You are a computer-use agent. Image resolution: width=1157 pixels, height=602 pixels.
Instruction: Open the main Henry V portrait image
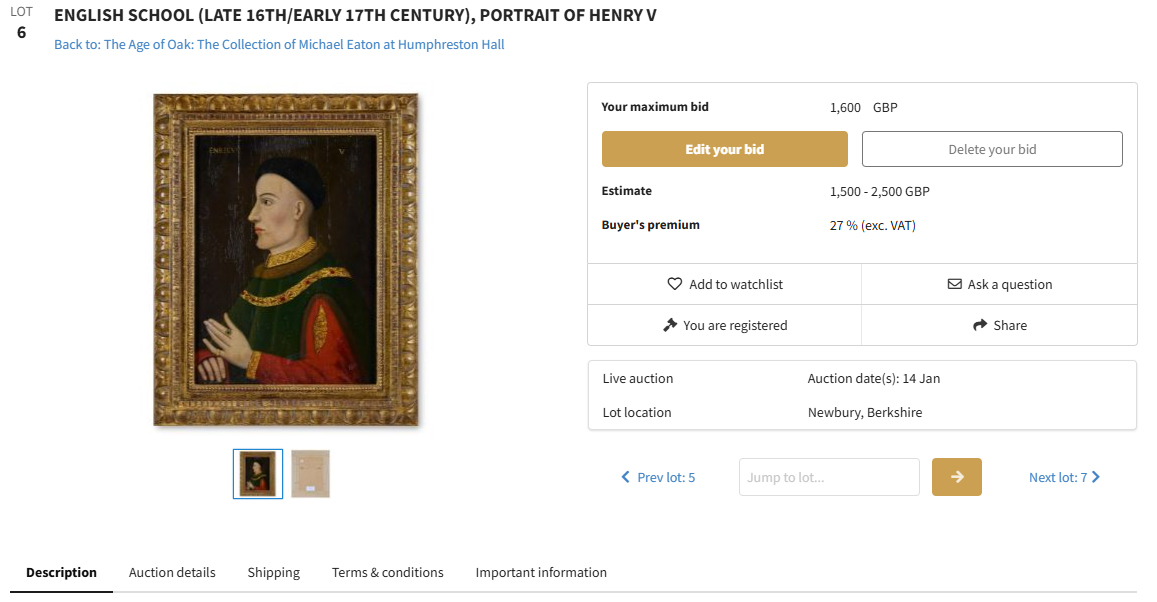click(x=286, y=260)
